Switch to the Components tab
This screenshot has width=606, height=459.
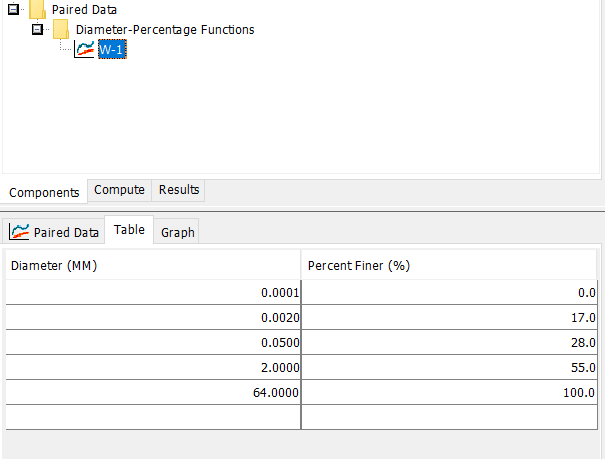pyautogui.click(x=44, y=192)
